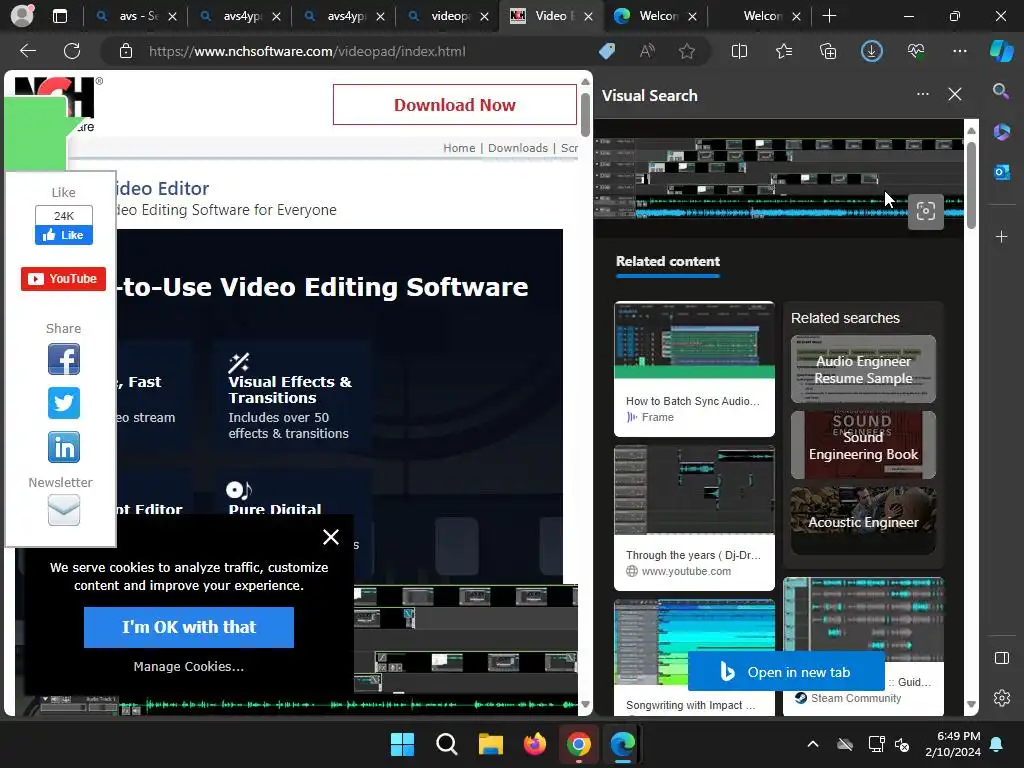The height and width of the screenshot is (768, 1024).
Task: Open the Steam Community result card
Action: [863, 647]
